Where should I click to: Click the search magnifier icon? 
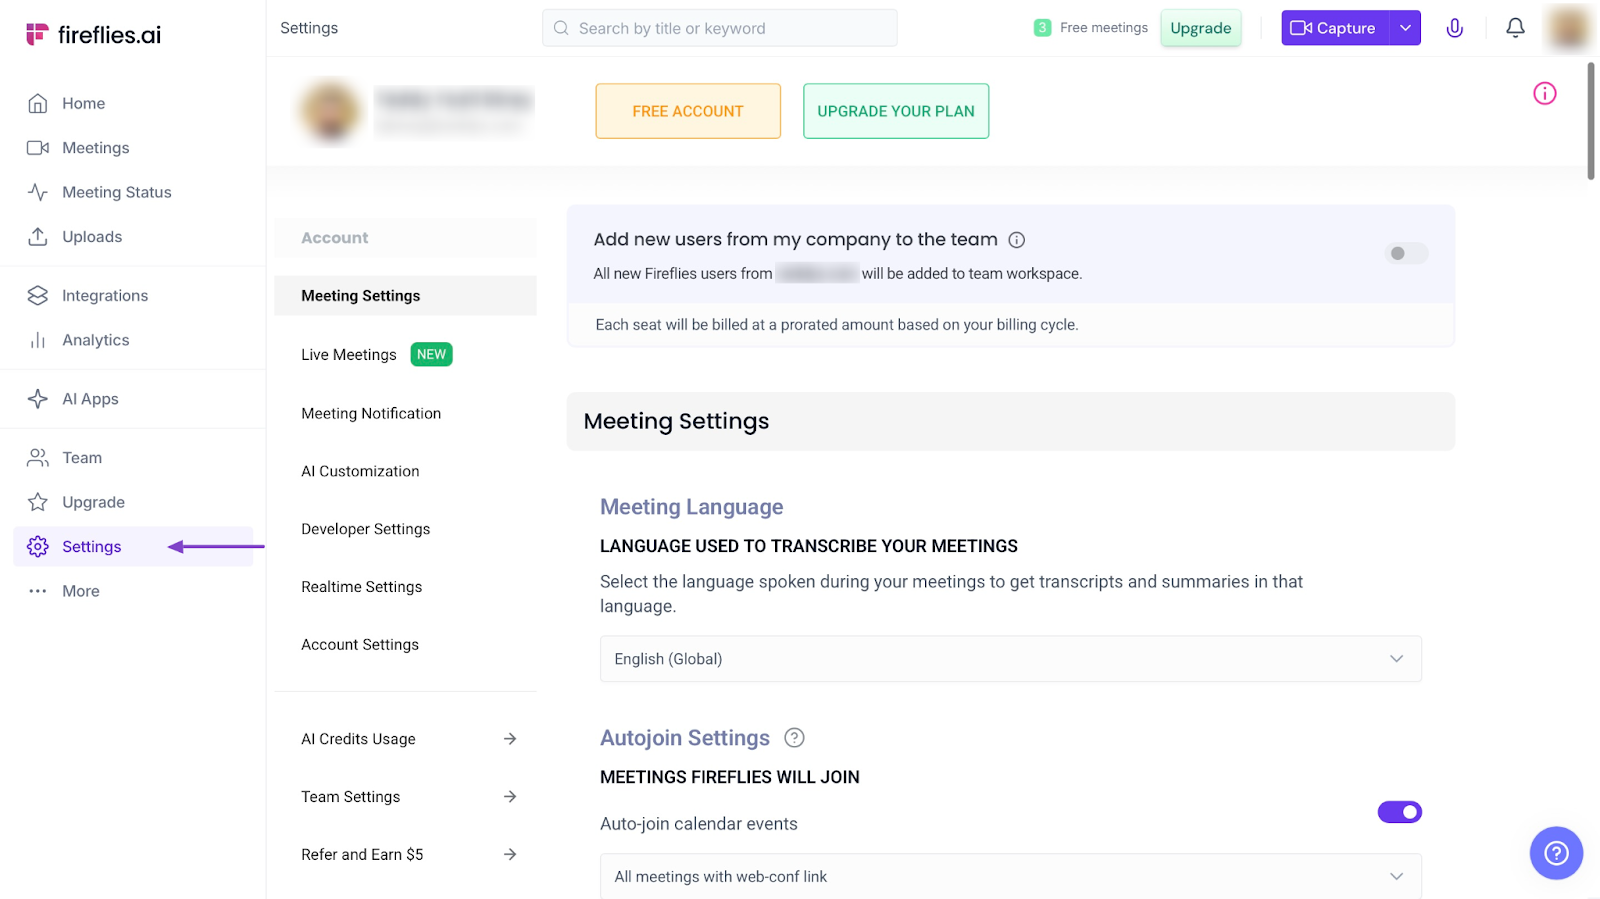click(x=561, y=28)
